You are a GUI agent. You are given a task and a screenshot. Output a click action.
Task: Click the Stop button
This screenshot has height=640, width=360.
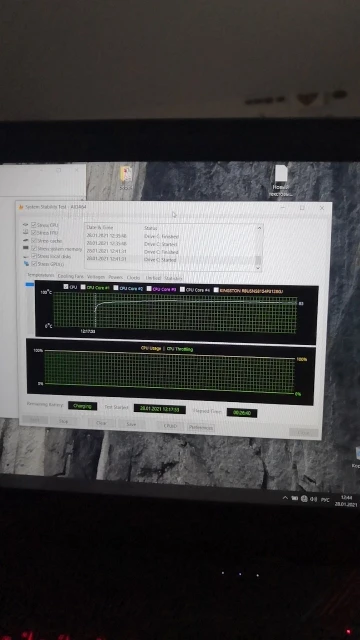click(63, 421)
